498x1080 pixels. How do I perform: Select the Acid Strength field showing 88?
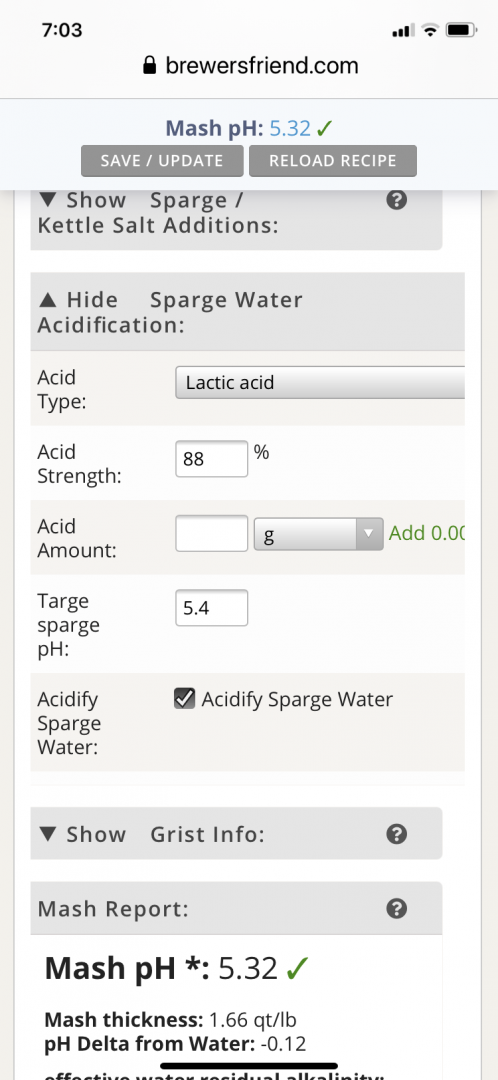tap(211, 459)
